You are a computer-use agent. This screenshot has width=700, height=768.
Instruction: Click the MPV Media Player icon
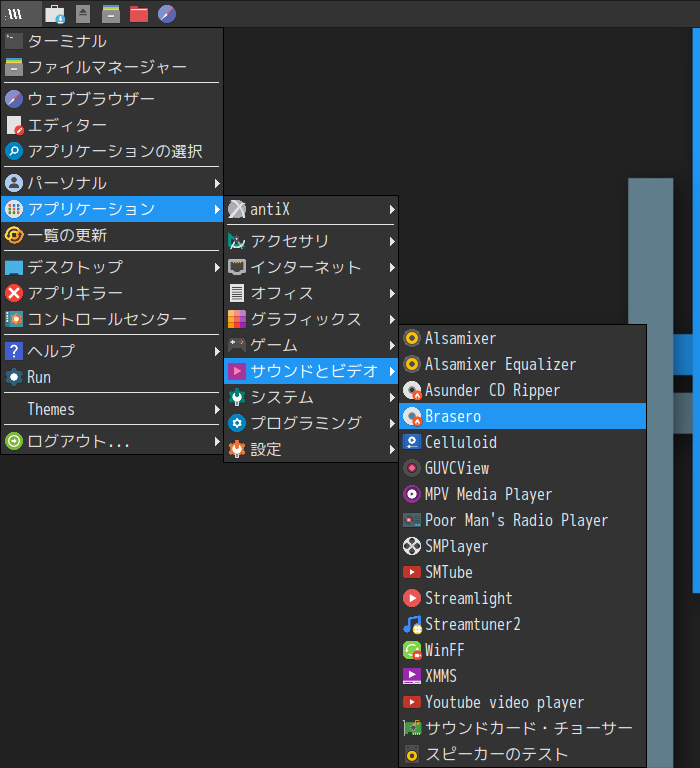tap(412, 494)
